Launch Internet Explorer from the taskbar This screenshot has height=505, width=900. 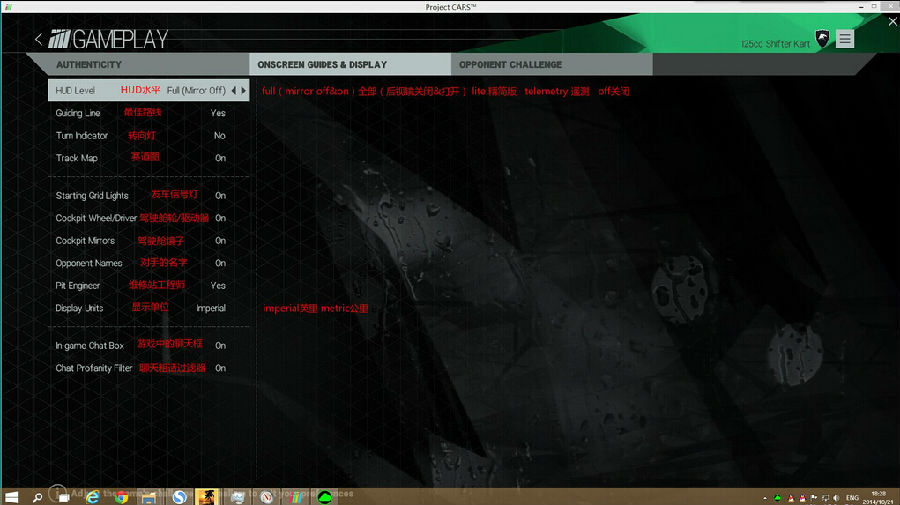(x=92, y=497)
